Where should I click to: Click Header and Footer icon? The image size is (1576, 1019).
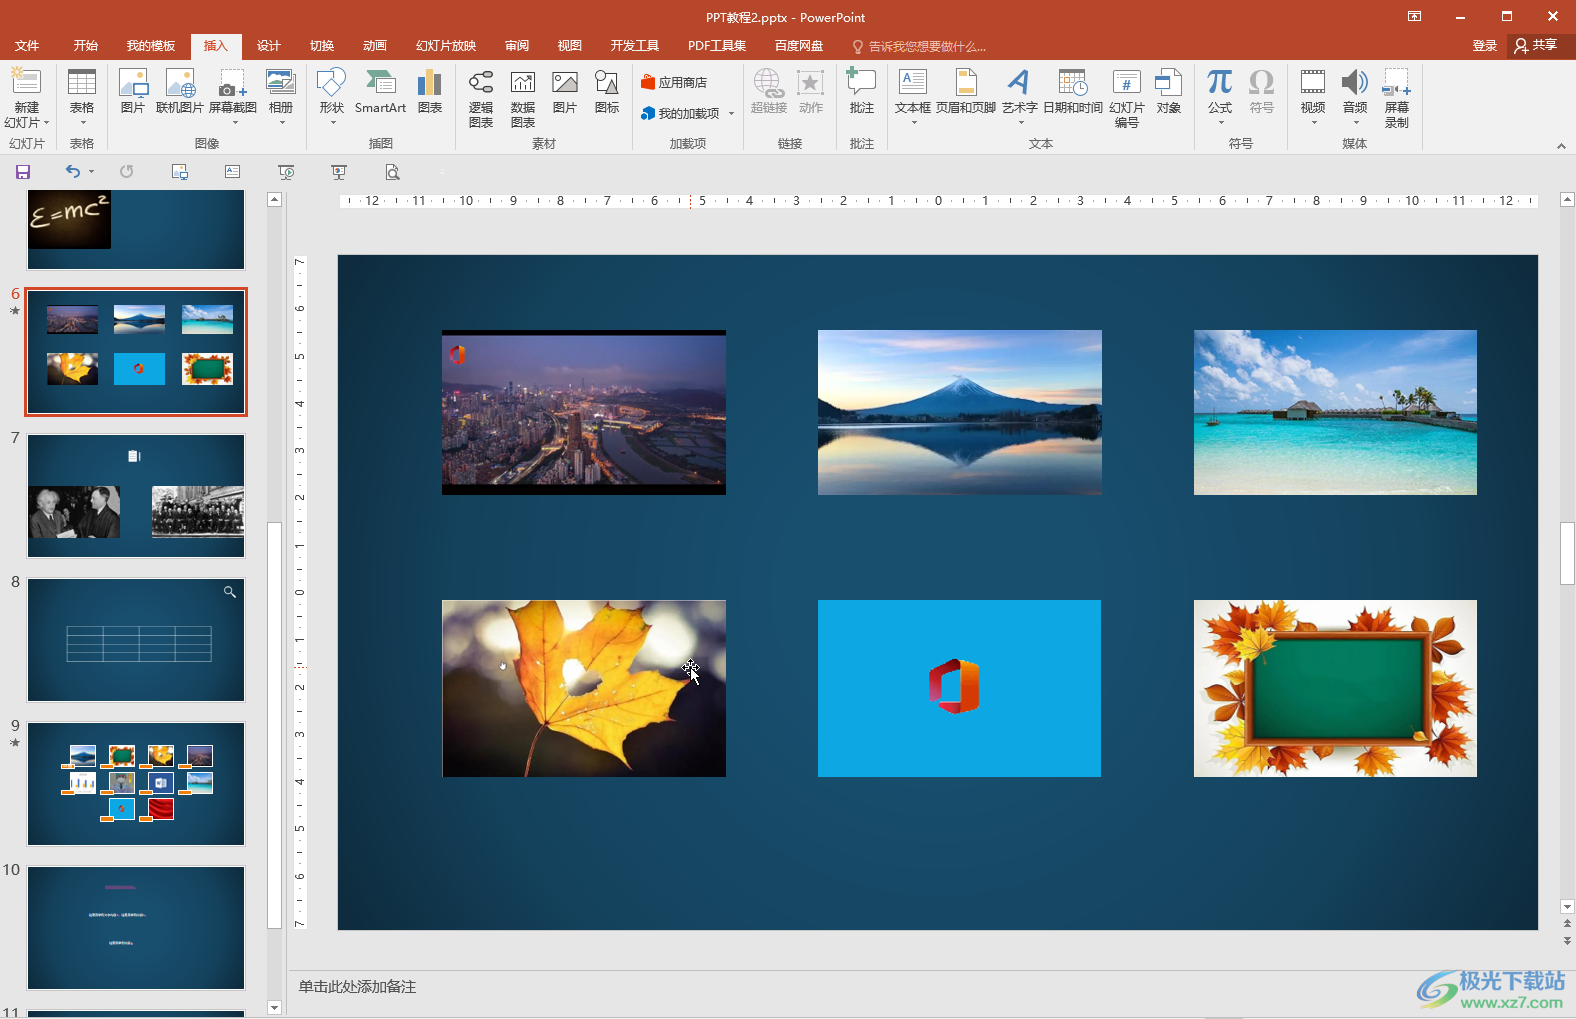[966, 91]
